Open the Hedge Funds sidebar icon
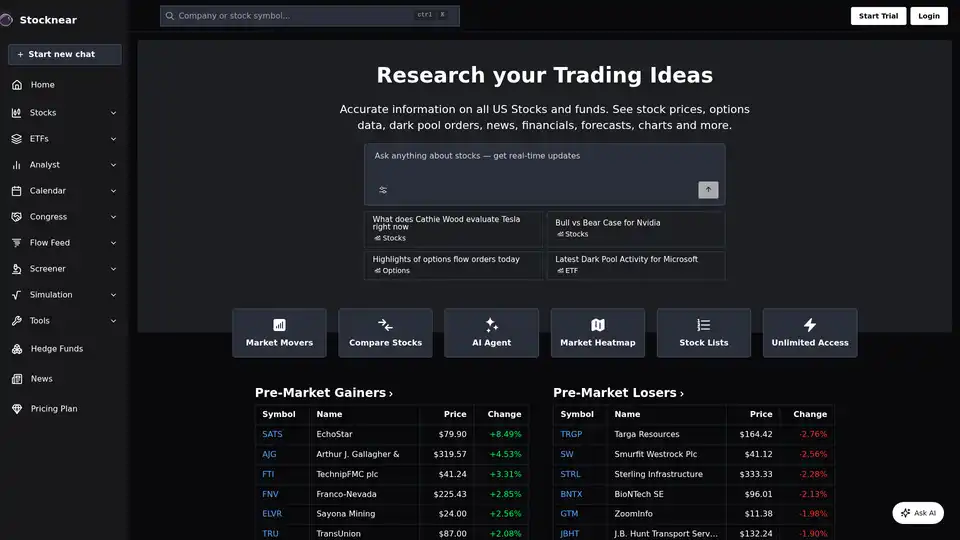Image resolution: width=960 pixels, height=540 pixels. pos(17,349)
